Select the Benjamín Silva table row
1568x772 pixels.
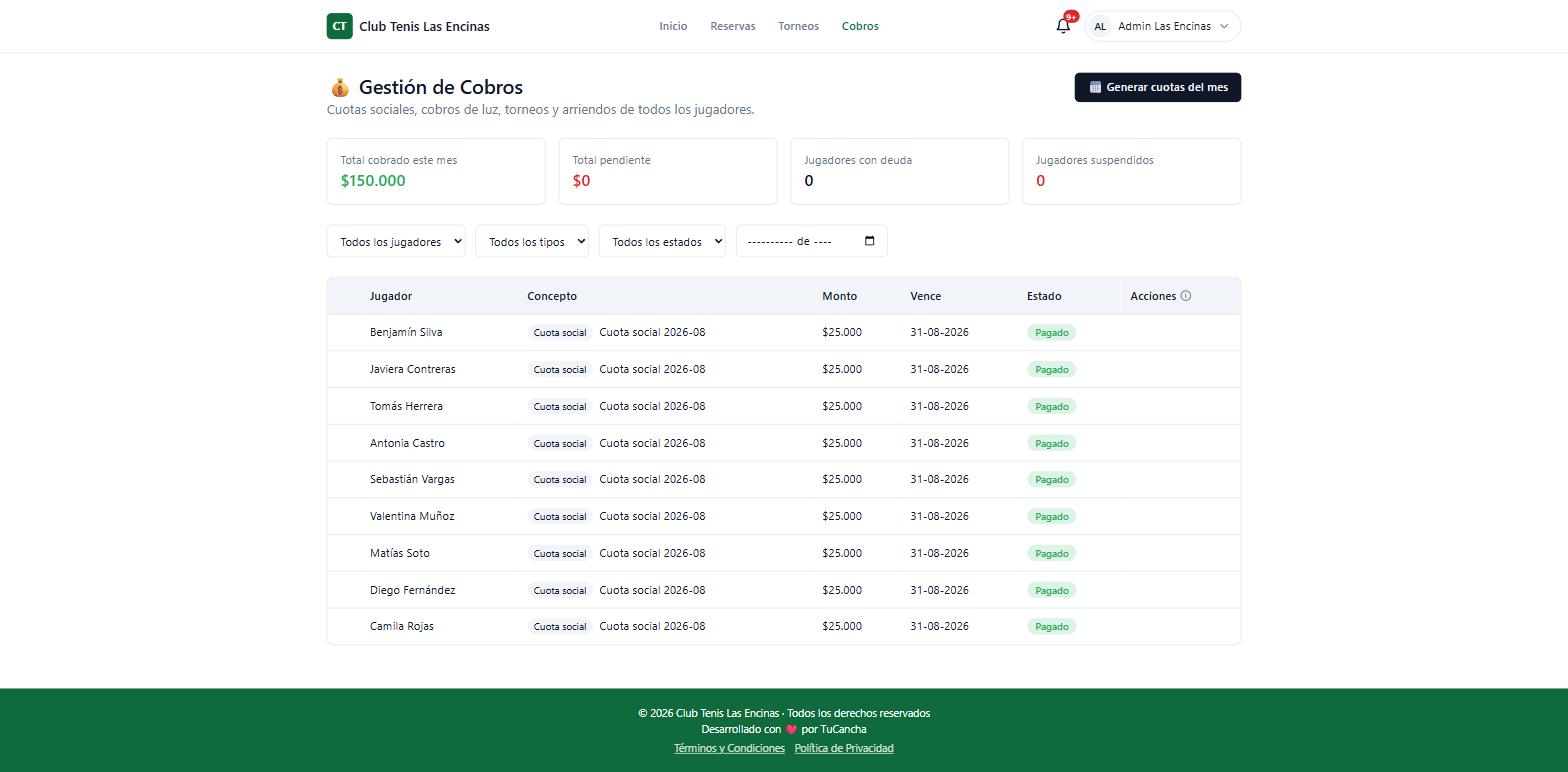tap(784, 332)
